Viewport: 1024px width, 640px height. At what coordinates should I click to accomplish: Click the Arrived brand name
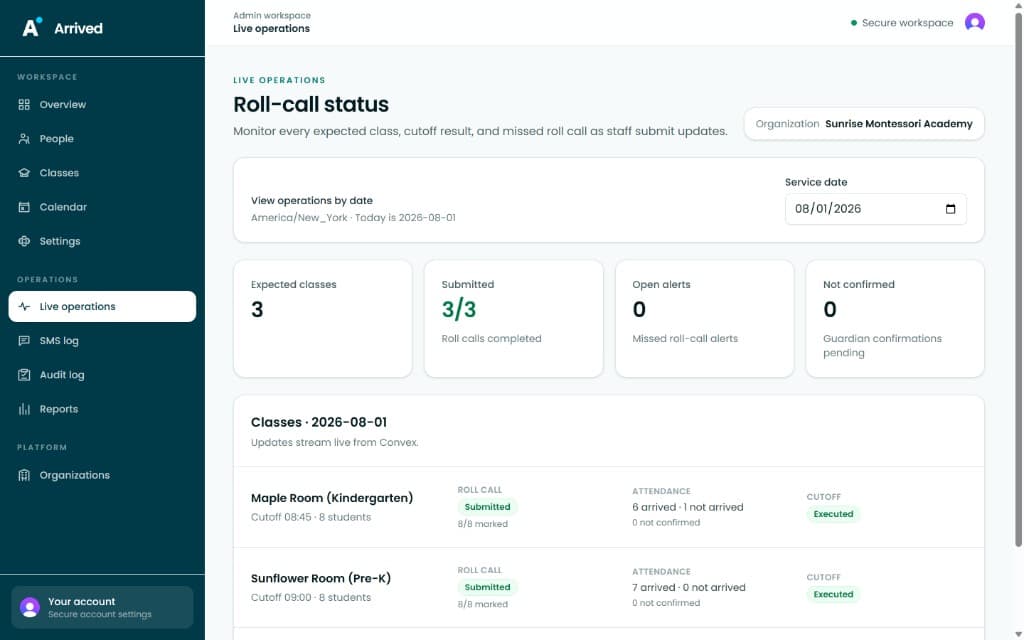click(78, 28)
